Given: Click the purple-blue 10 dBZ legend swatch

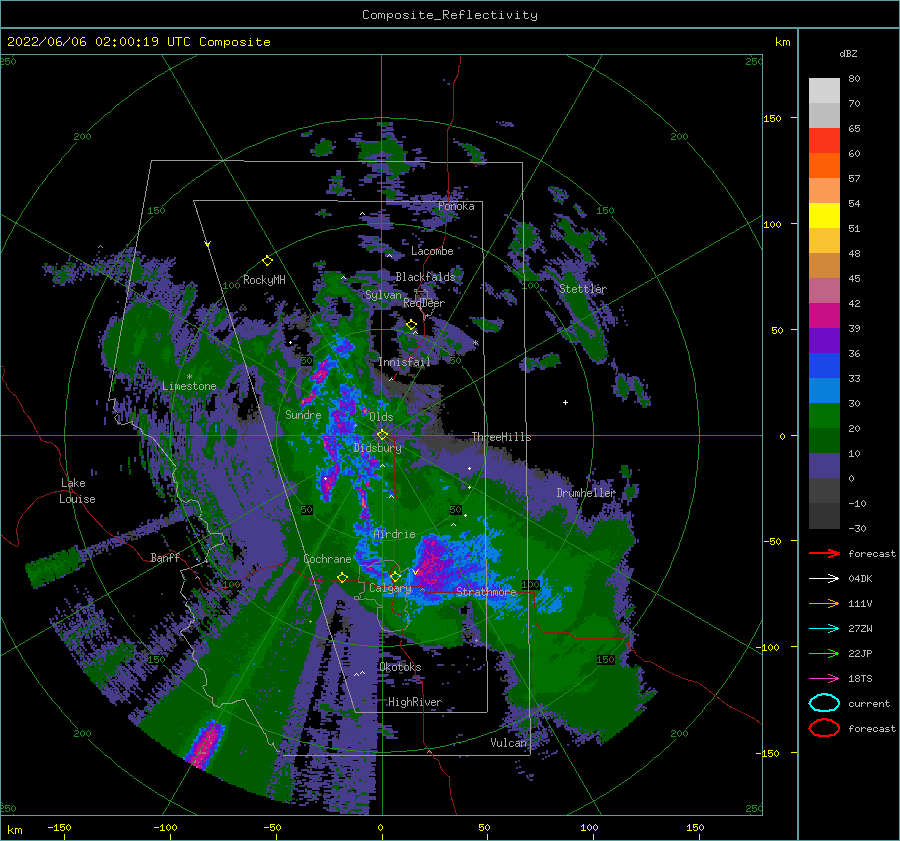Looking at the screenshot, I should pos(824,465).
